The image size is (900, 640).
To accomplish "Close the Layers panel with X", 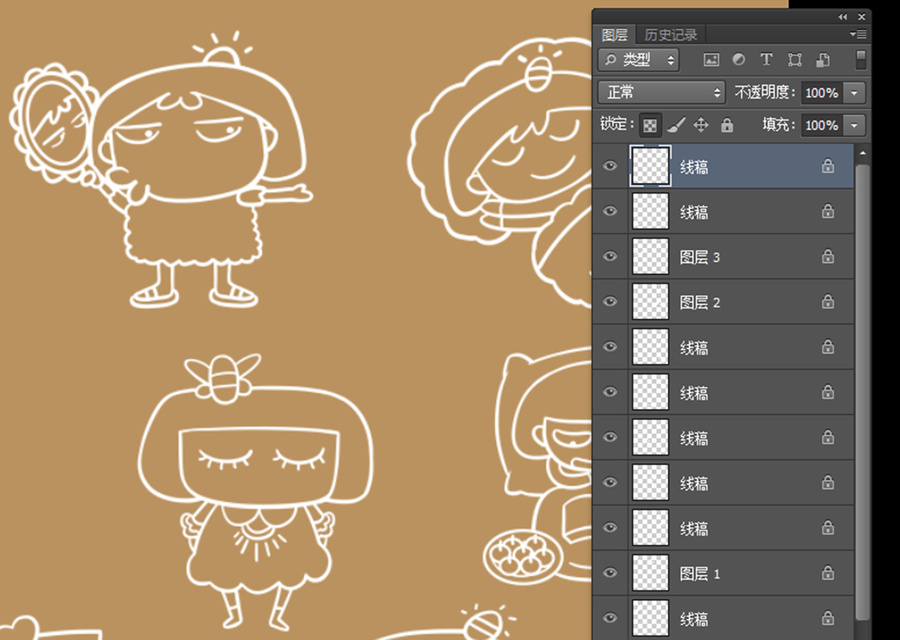I will pos(862,17).
